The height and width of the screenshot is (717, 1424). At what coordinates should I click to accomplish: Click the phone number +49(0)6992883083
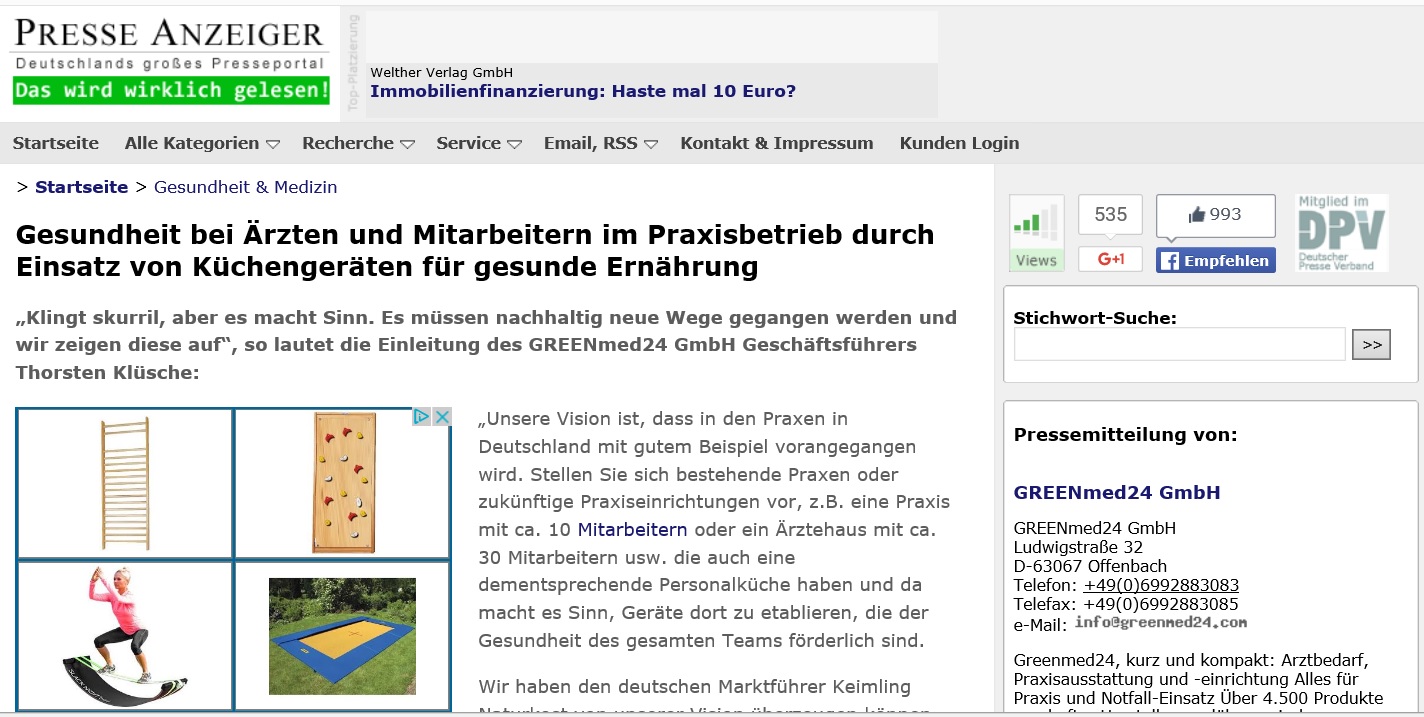coord(1161,585)
